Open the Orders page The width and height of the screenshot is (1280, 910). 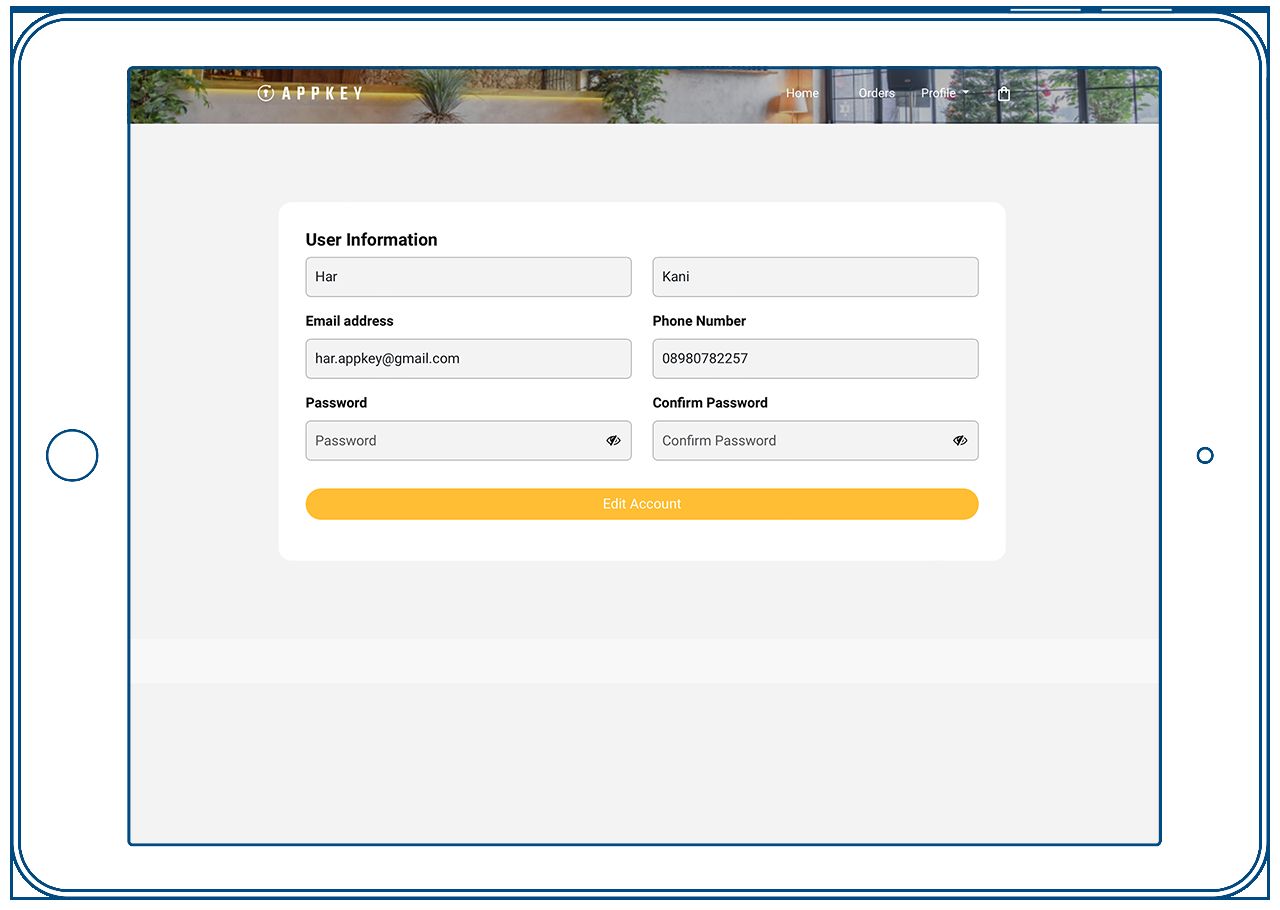click(x=876, y=93)
